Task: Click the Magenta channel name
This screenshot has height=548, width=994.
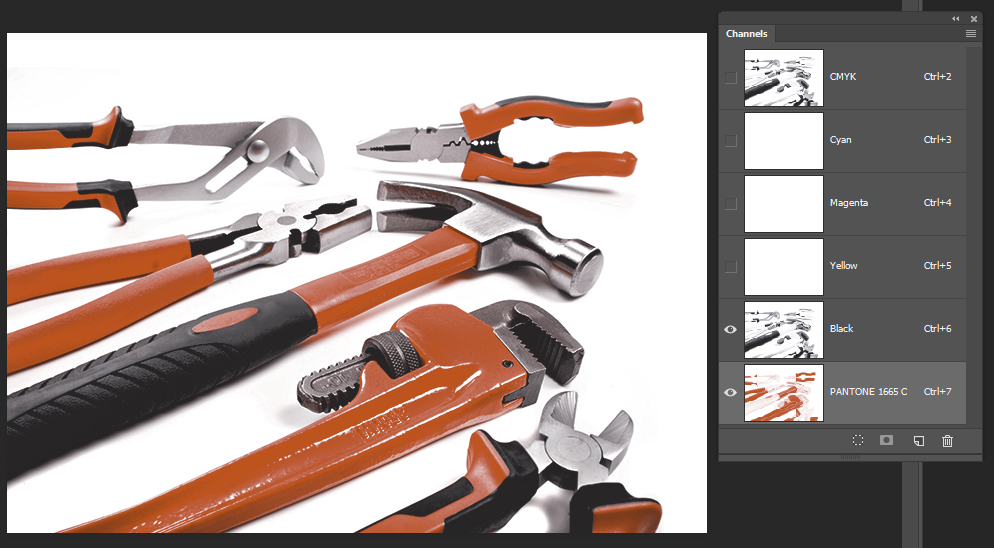Action: click(x=849, y=203)
